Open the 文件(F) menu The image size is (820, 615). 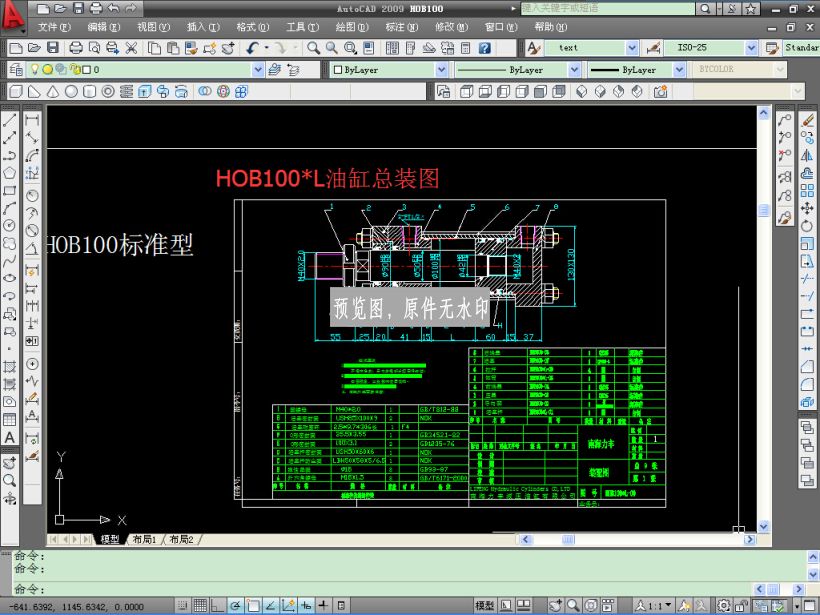click(53, 27)
